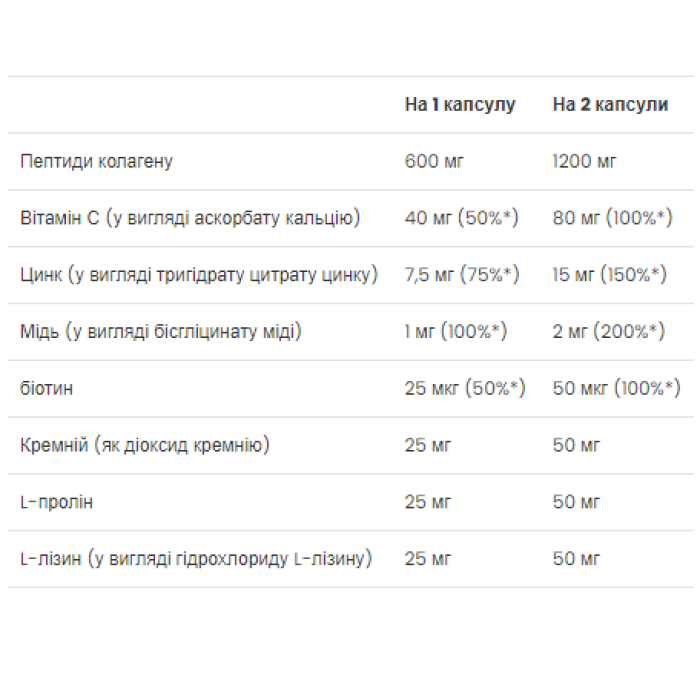This screenshot has width=700, height=700.
Task: Click the "На 1 капсулу" column header
Action: (459, 105)
